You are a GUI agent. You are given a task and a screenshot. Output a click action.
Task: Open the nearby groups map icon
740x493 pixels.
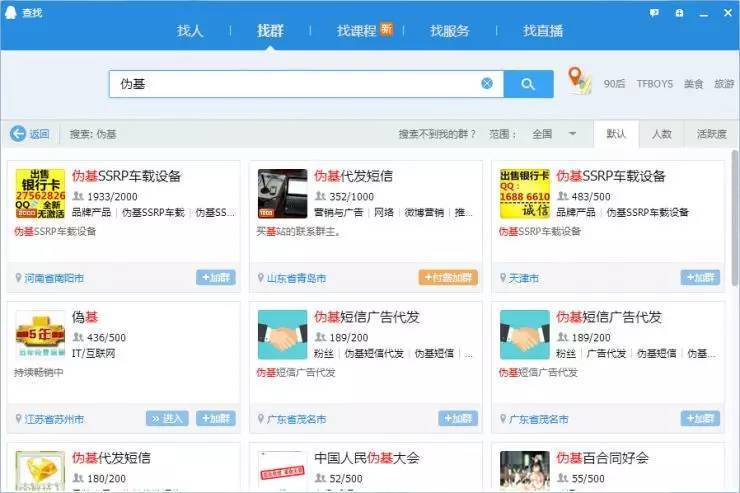[x=579, y=81]
